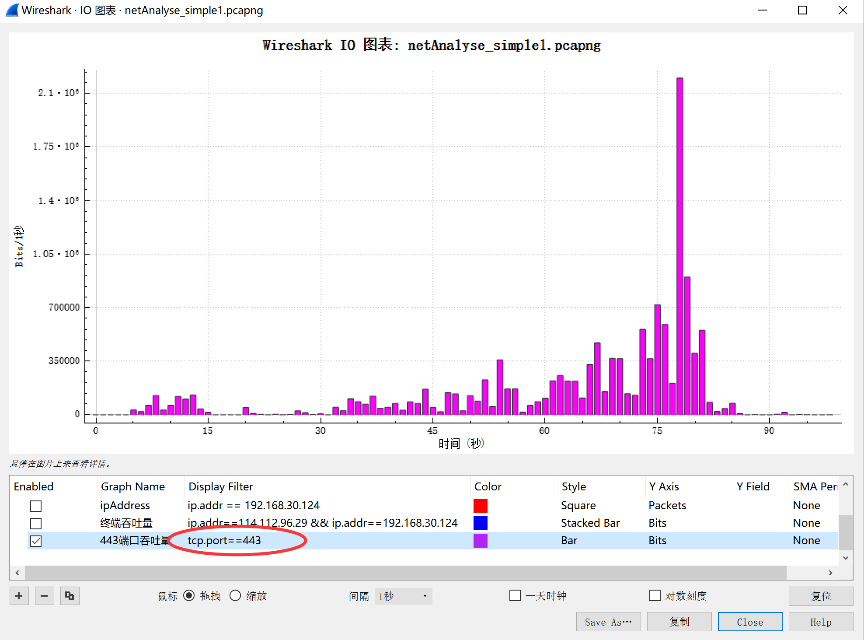Click Bits Y Axis cell in 终端吞吐量 row
Image resolution: width=864 pixels, height=640 pixels.
pos(657,523)
